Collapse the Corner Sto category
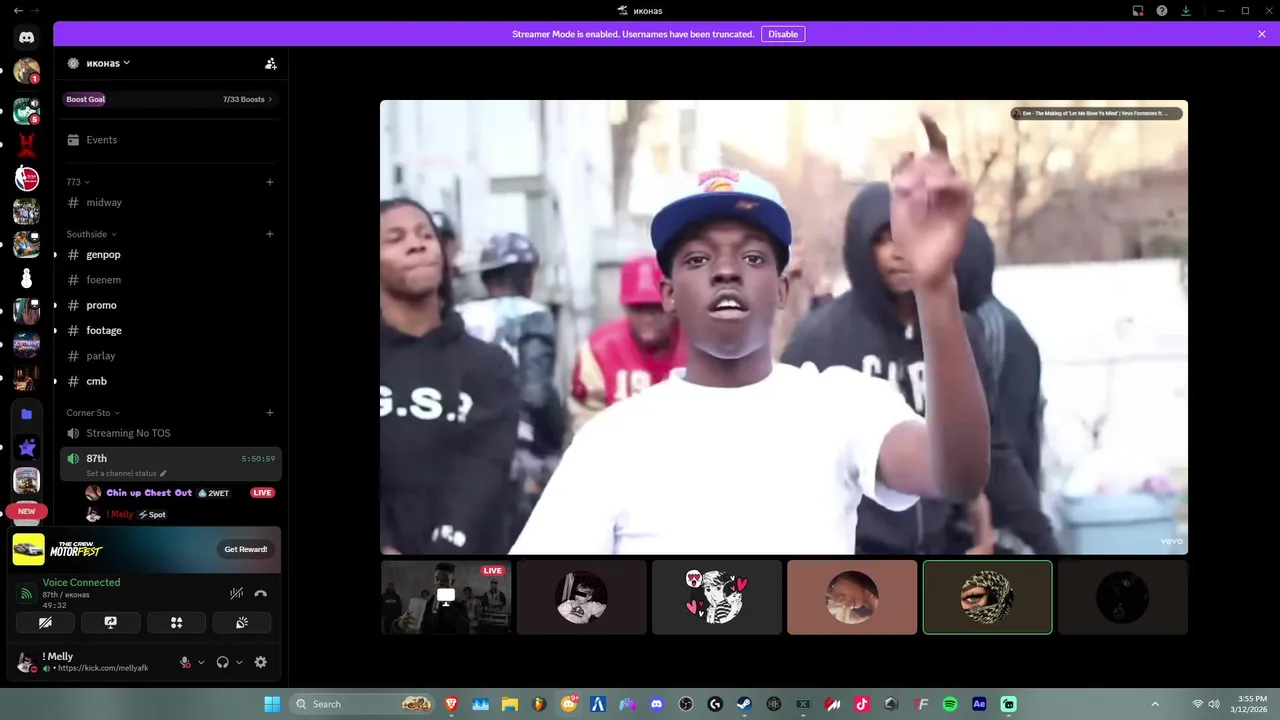This screenshot has width=1280, height=720. pyautogui.click(x=93, y=413)
